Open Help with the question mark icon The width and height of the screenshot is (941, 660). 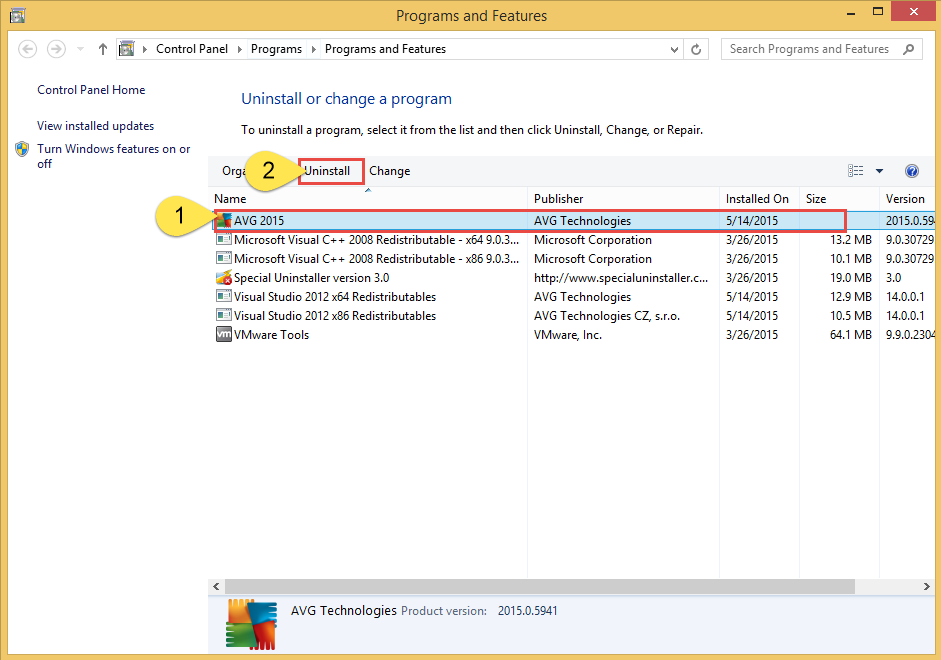[x=912, y=171]
